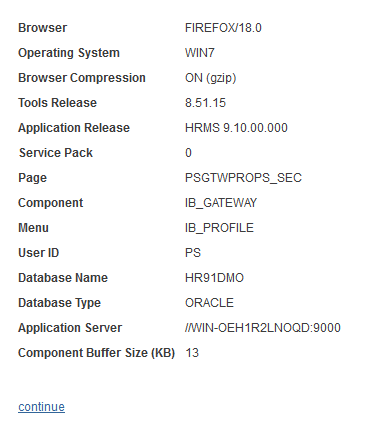
Task: Select the FIREFOX/18.0 value
Action: pyautogui.click(x=223, y=28)
